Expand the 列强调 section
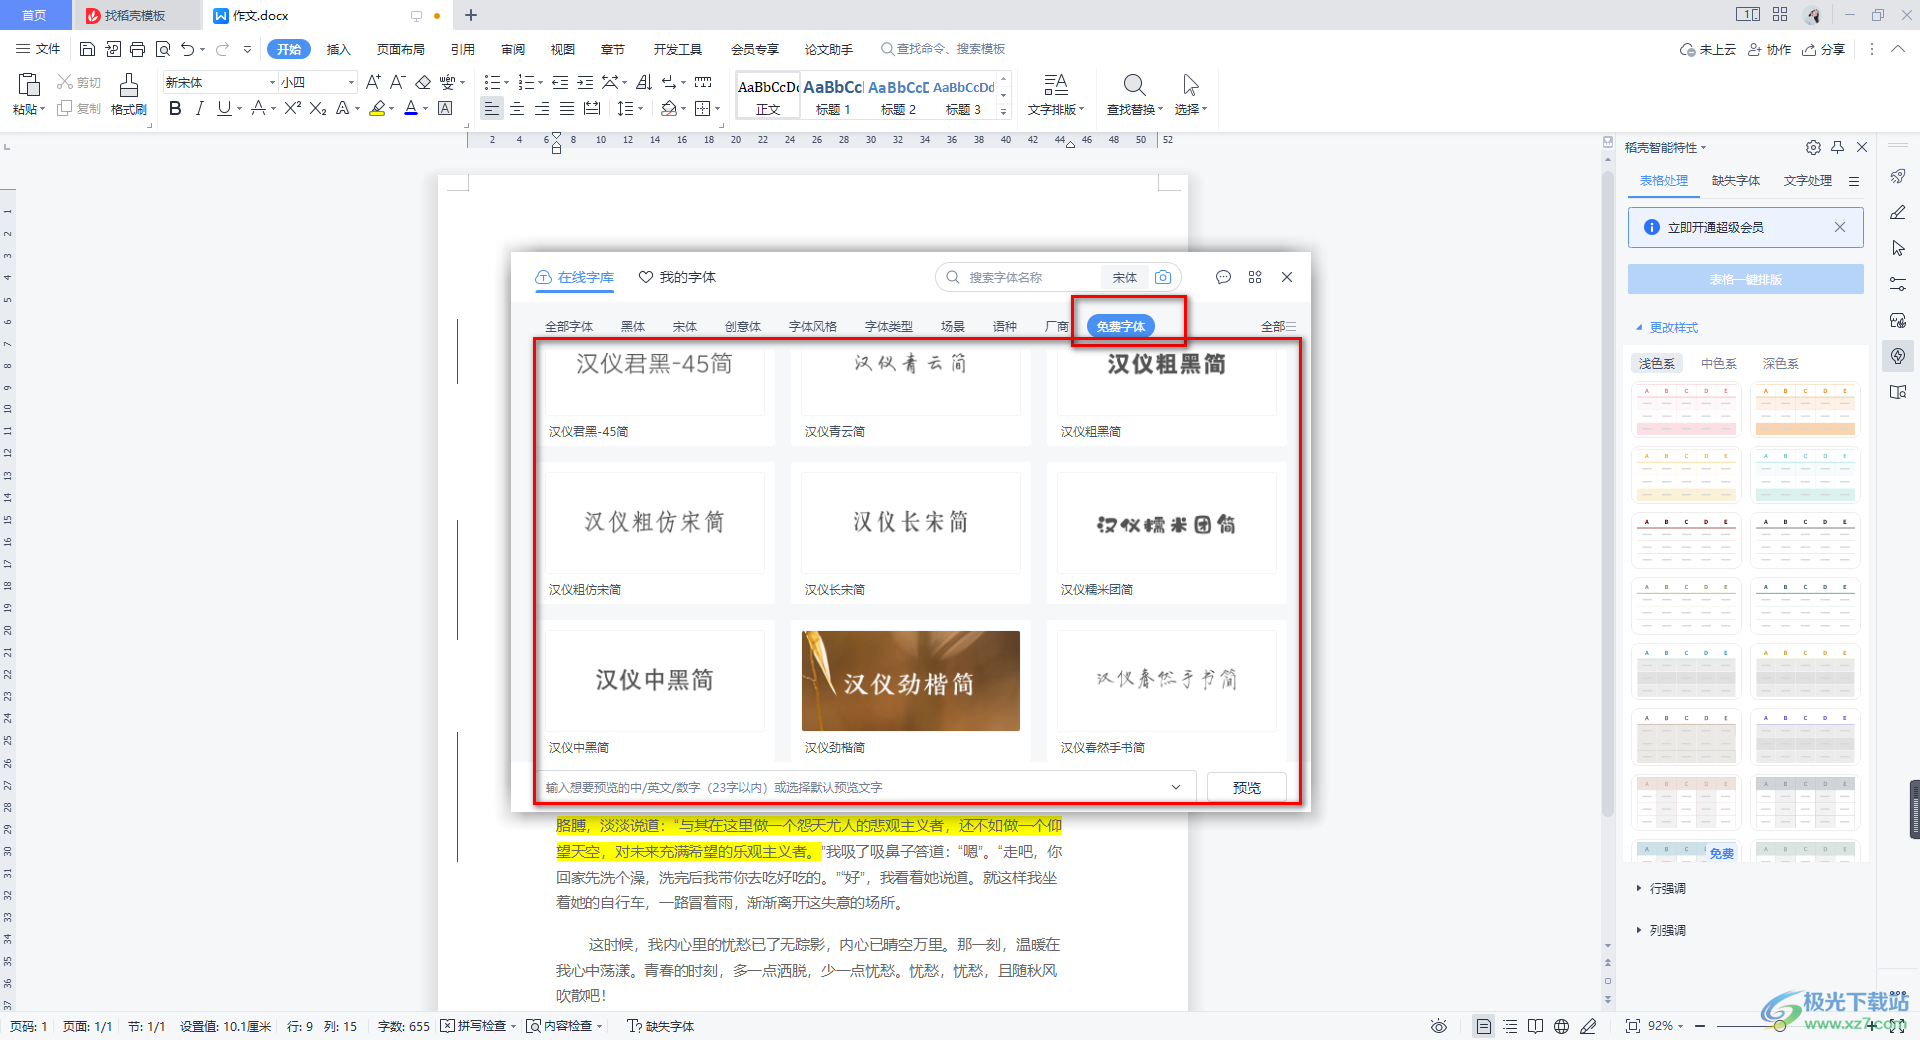This screenshot has width=1920, height=1040. 1661,930
